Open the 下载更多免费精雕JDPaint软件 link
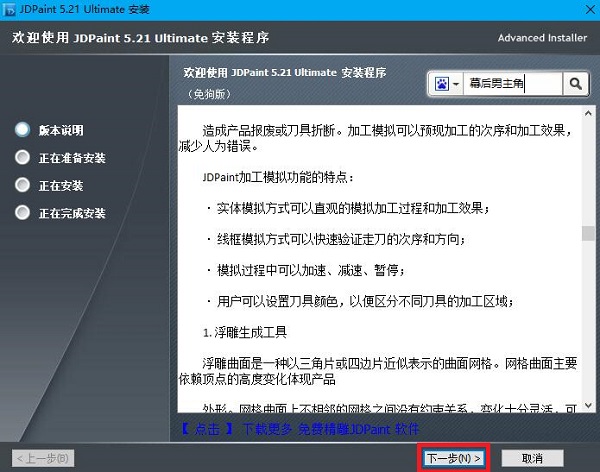The height and width of the screenshot is (472, 600). (300, 429)
